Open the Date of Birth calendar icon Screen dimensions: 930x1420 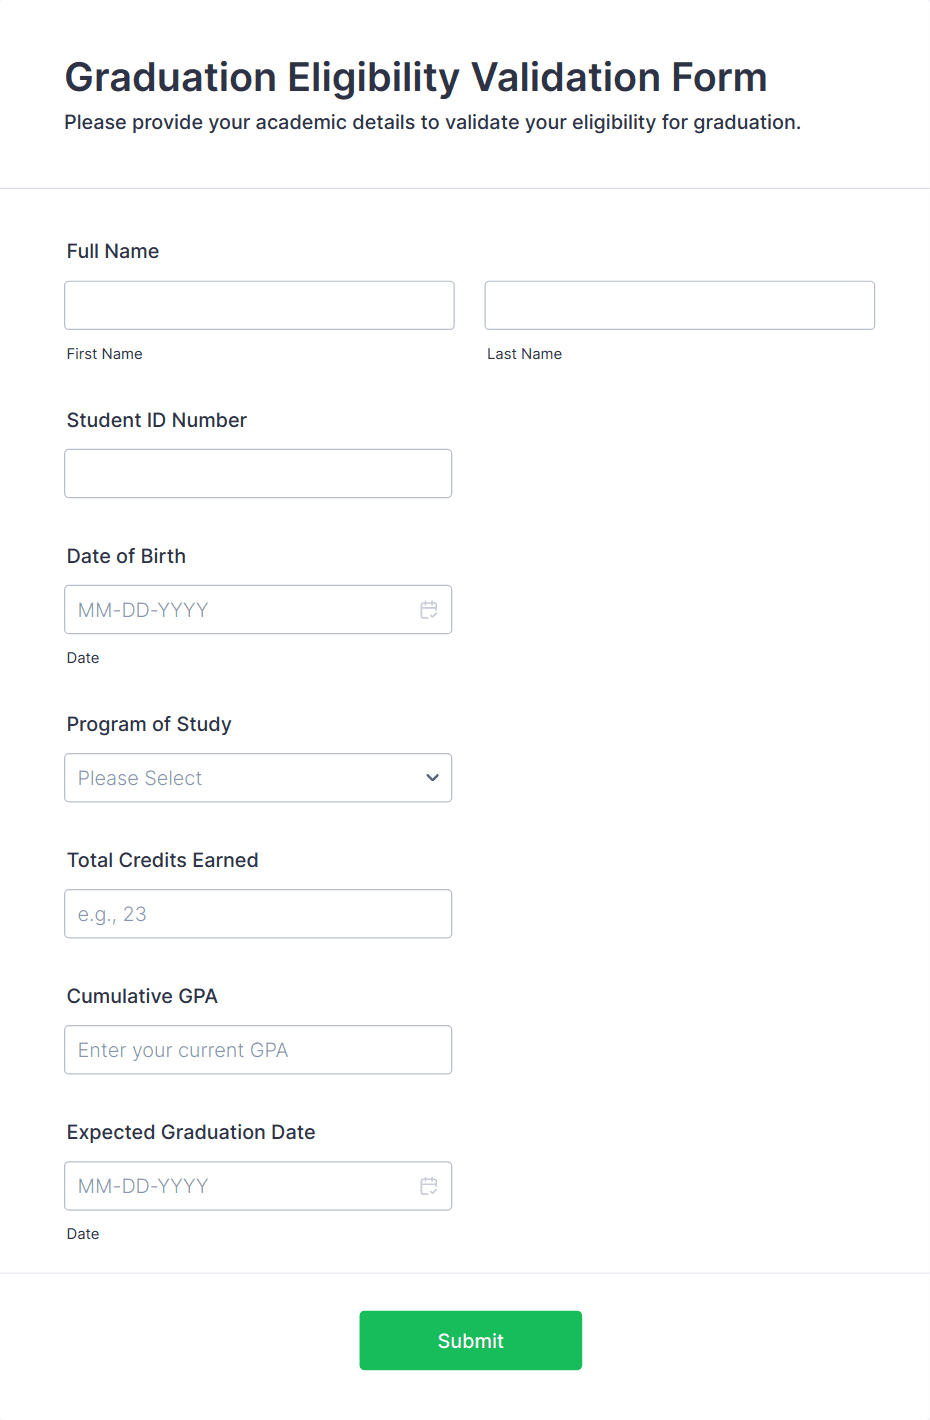(429, 609)
